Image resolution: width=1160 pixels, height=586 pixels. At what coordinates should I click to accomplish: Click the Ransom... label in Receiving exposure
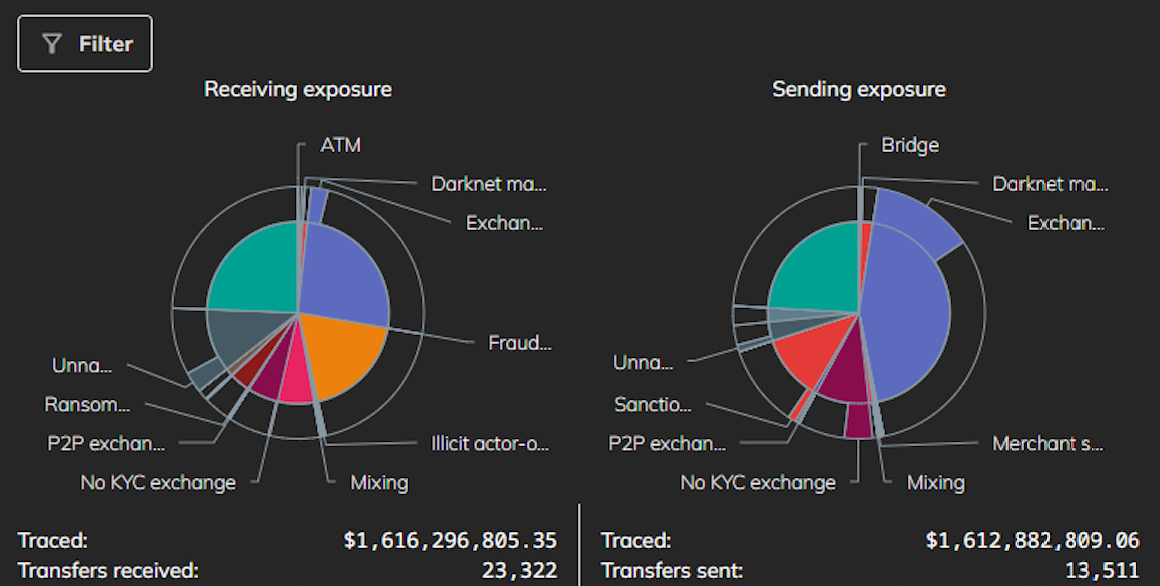point(87,405)
